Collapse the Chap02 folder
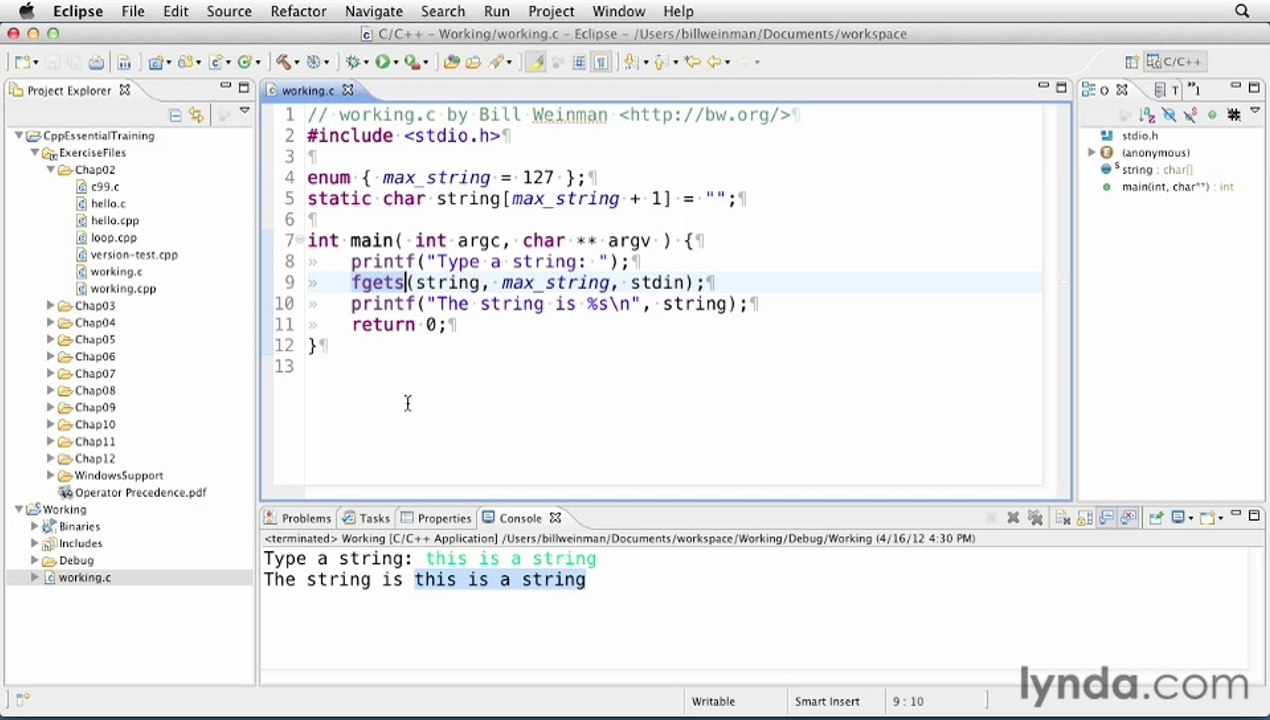 pos(51,170)
